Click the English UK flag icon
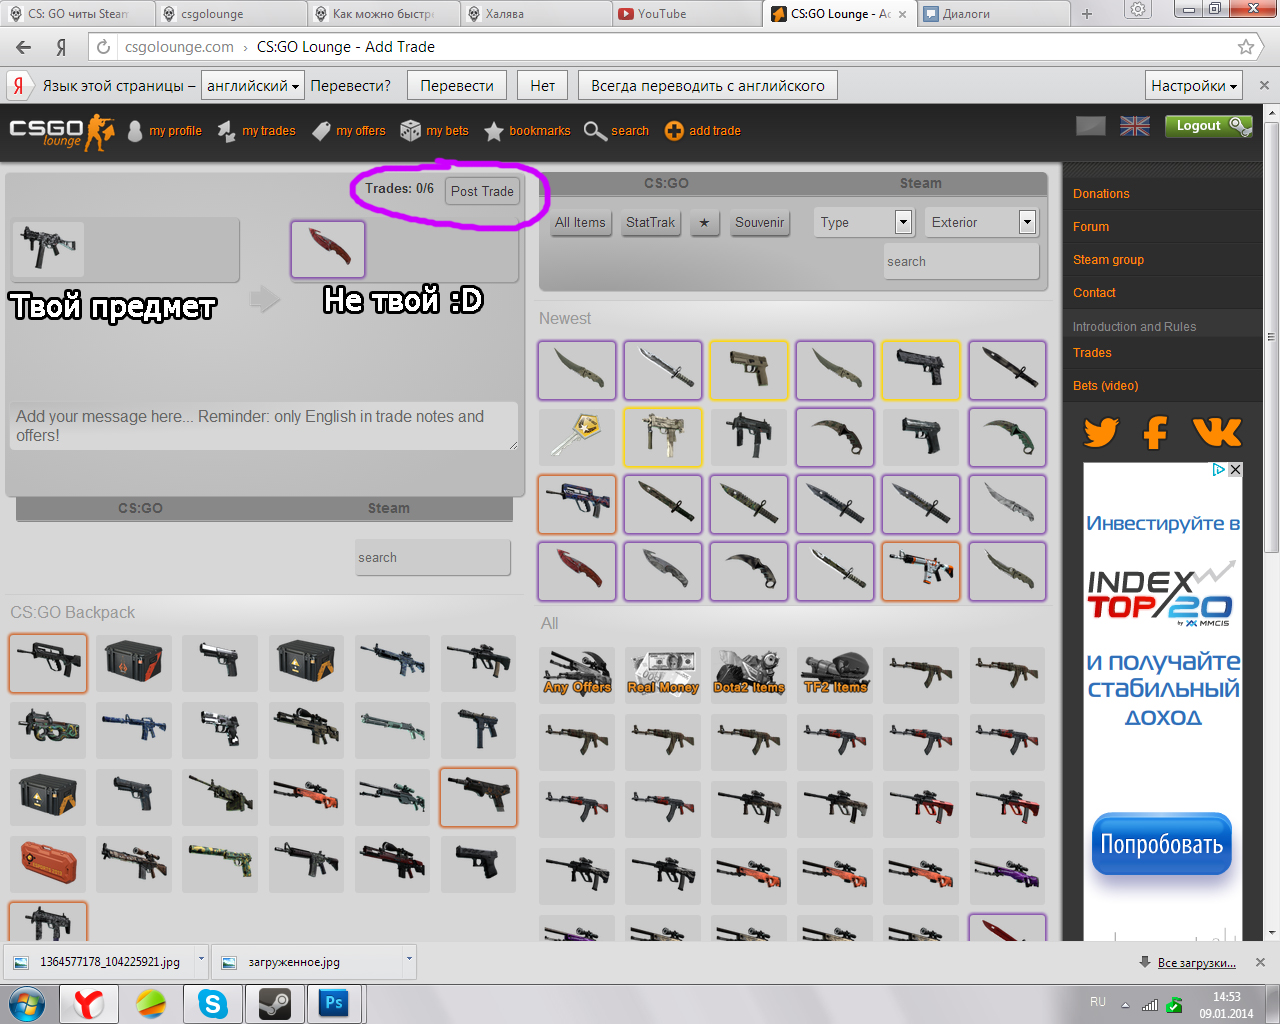Screen dimensions: 1280x1024 (x=1134, y=126)
